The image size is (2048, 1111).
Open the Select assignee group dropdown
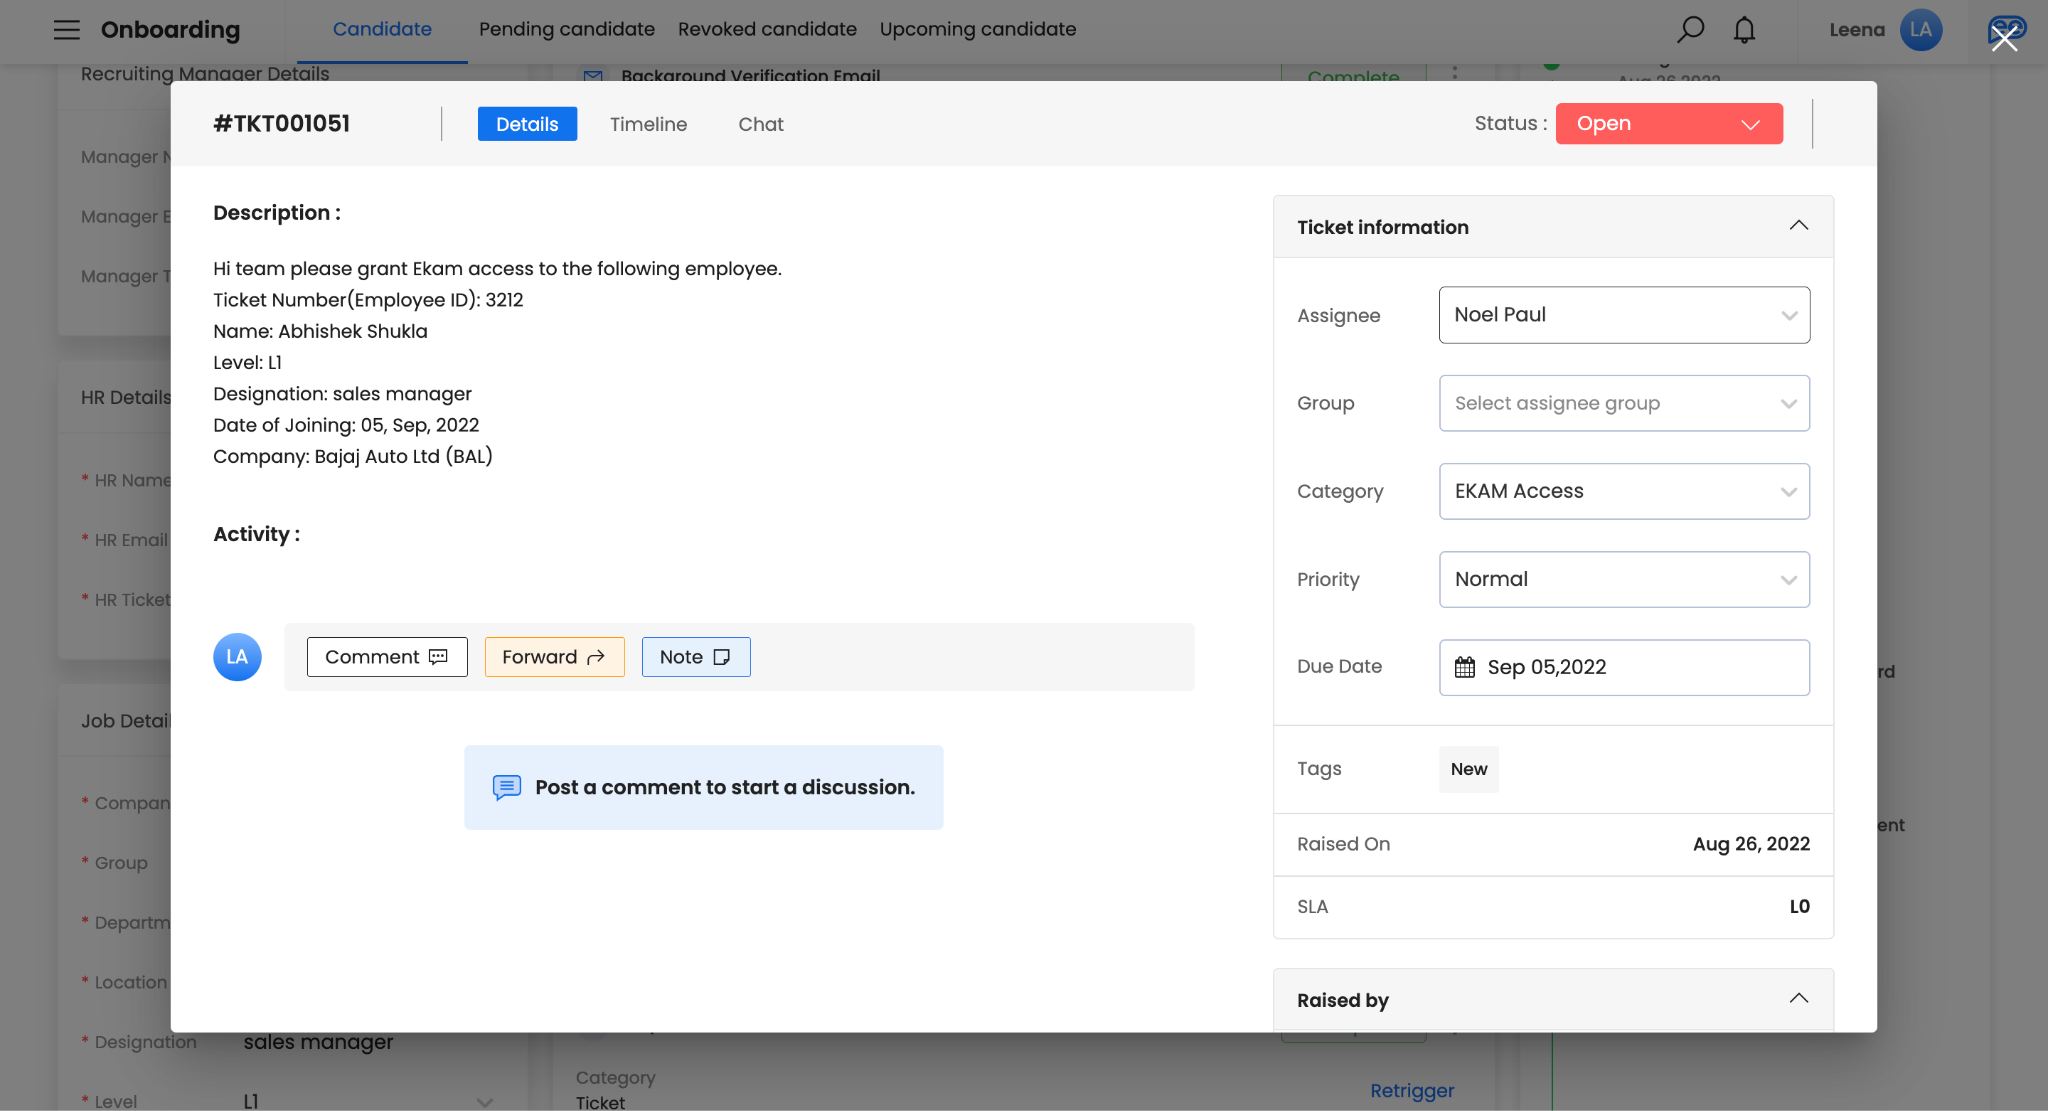pos(1623,403)
